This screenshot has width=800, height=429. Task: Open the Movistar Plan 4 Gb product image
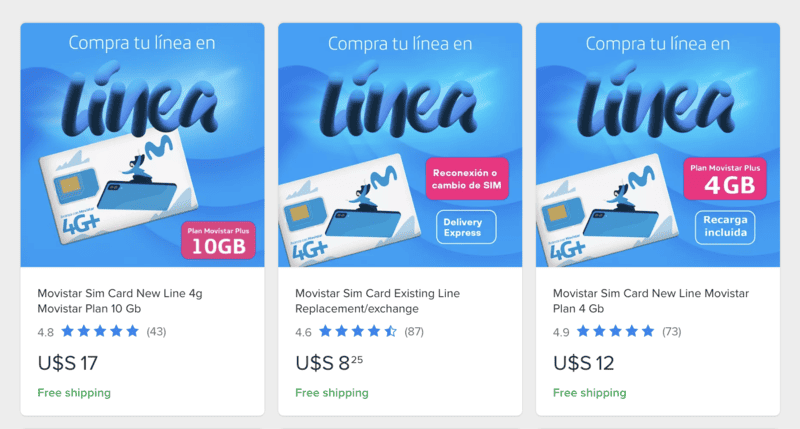click(x=658, y=145)
